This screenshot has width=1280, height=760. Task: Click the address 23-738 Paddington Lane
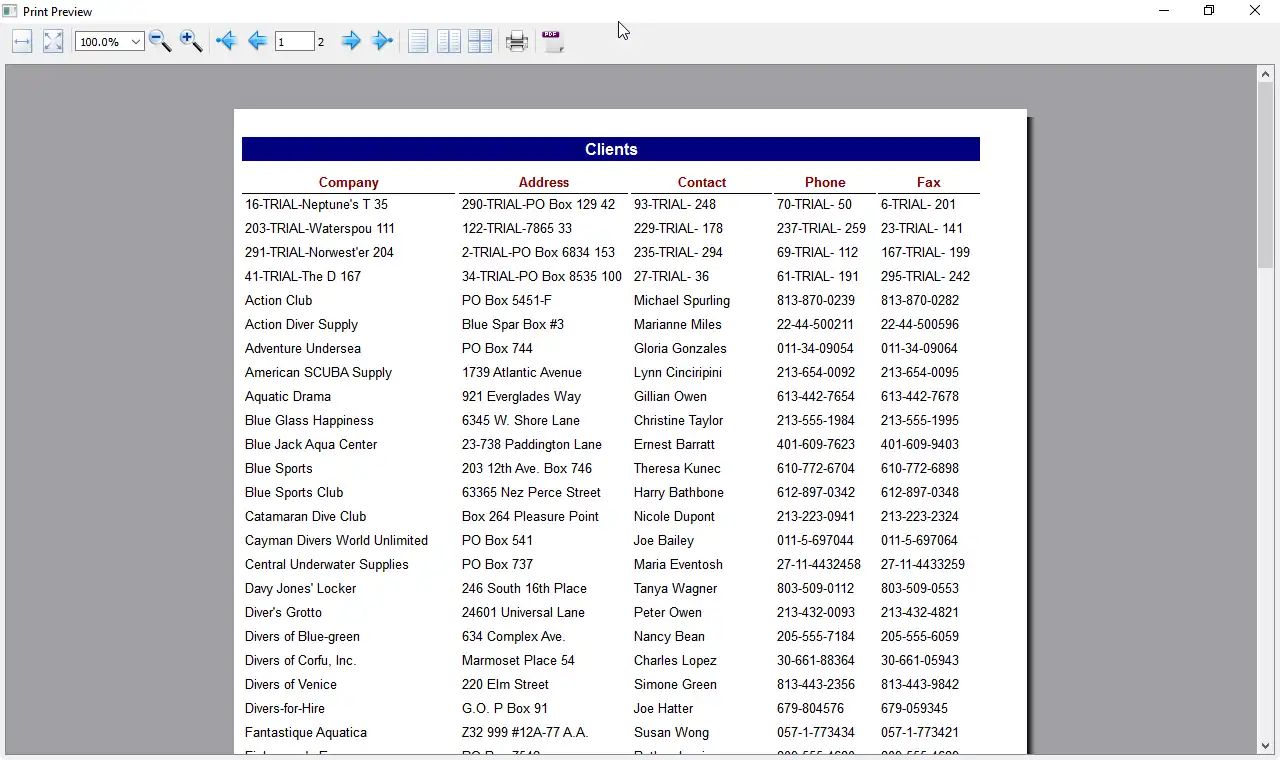[x=532, y=444]
